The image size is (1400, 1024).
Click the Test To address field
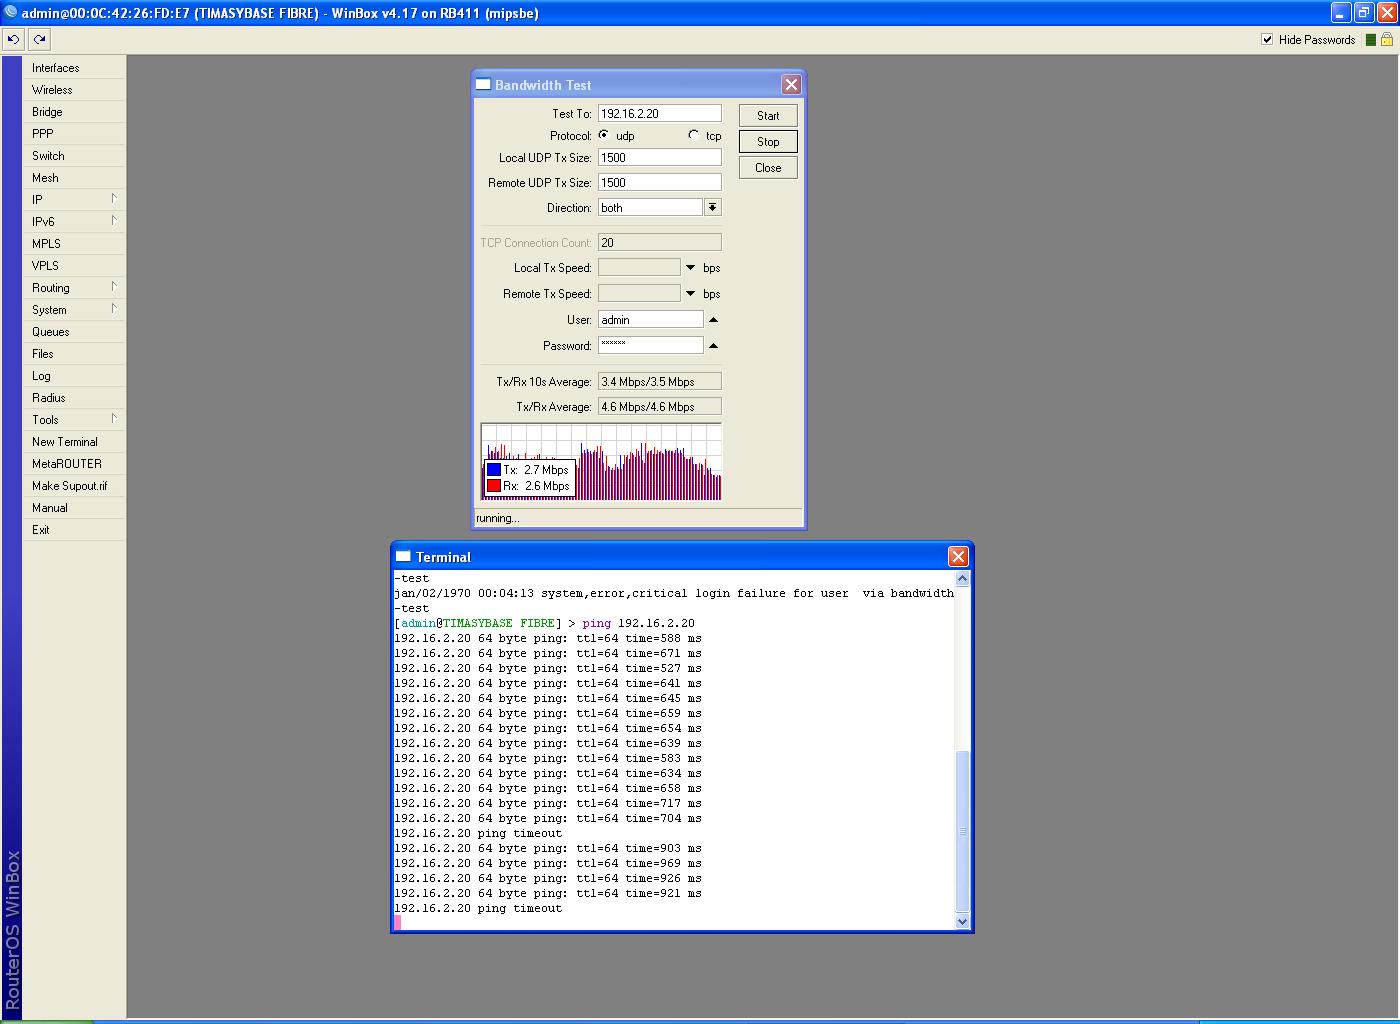(x=658, y=112)
